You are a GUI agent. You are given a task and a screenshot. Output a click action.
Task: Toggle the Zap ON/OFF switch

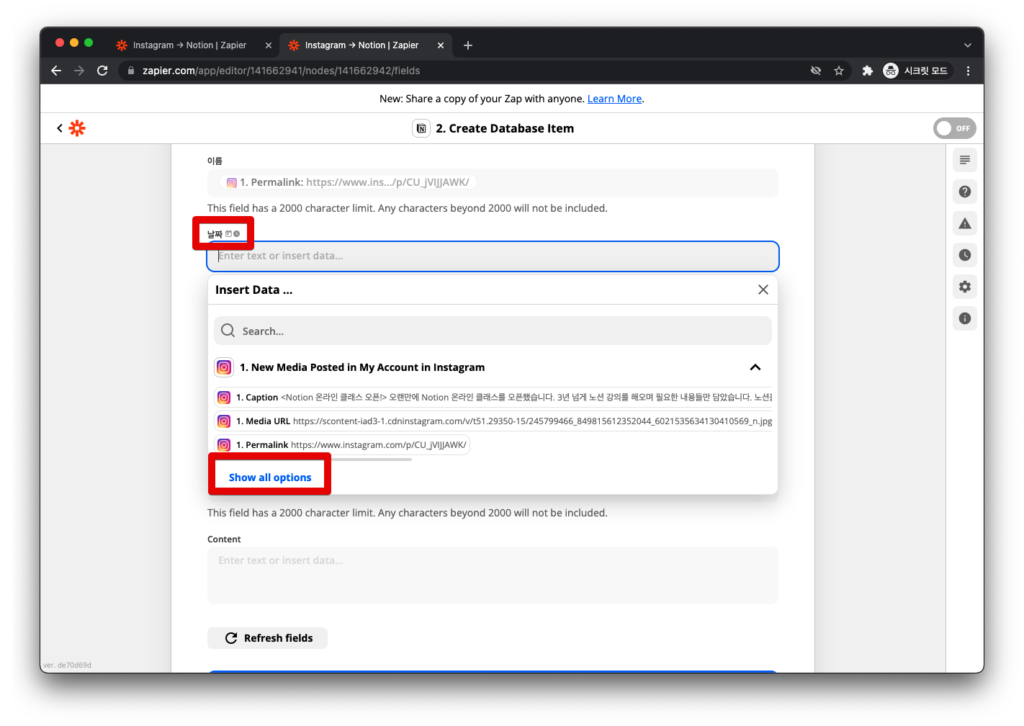pos(953,128)
